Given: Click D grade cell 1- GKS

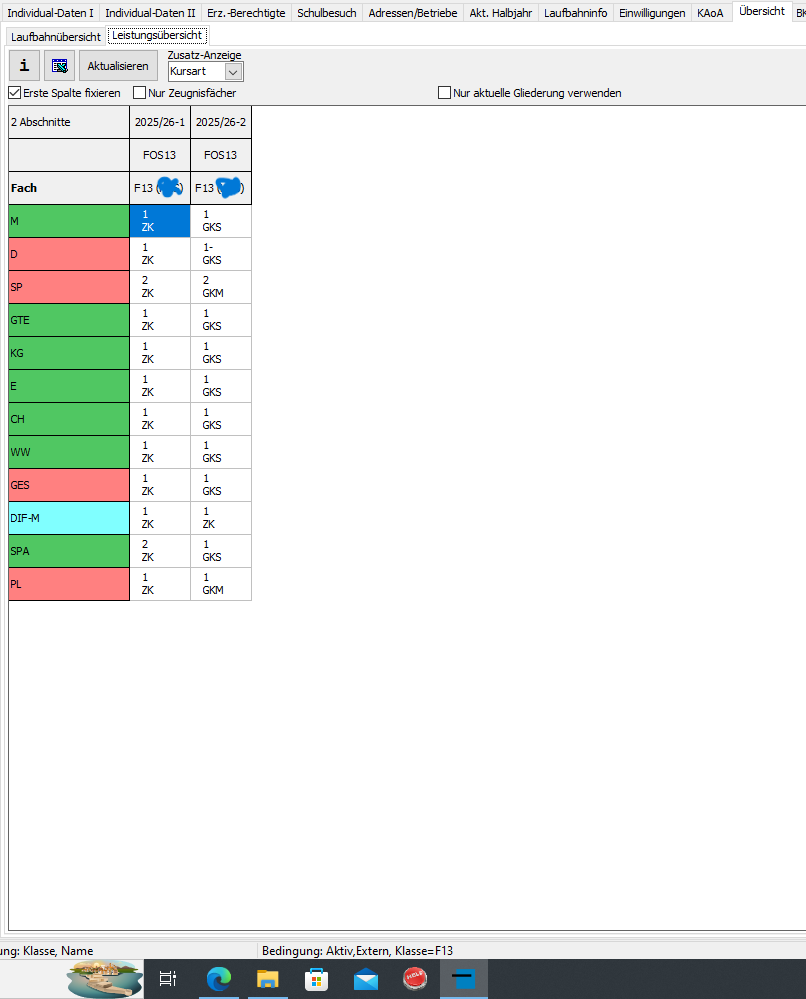Looking at the screenshot, I should (x=221, y=254).
